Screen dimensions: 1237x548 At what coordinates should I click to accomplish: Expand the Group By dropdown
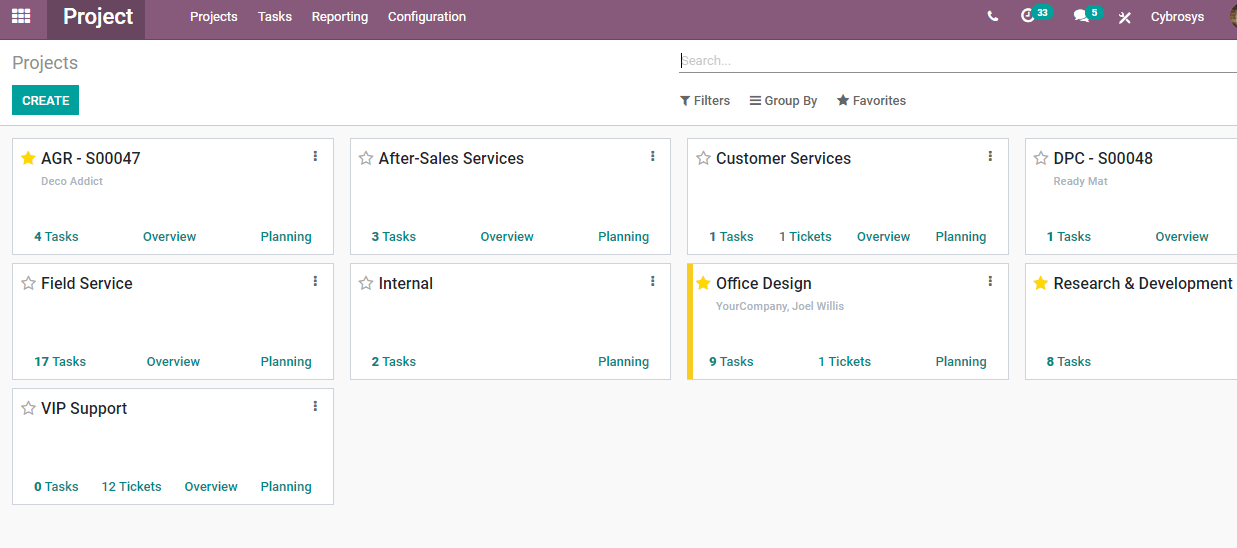click(x=784, y=101)
